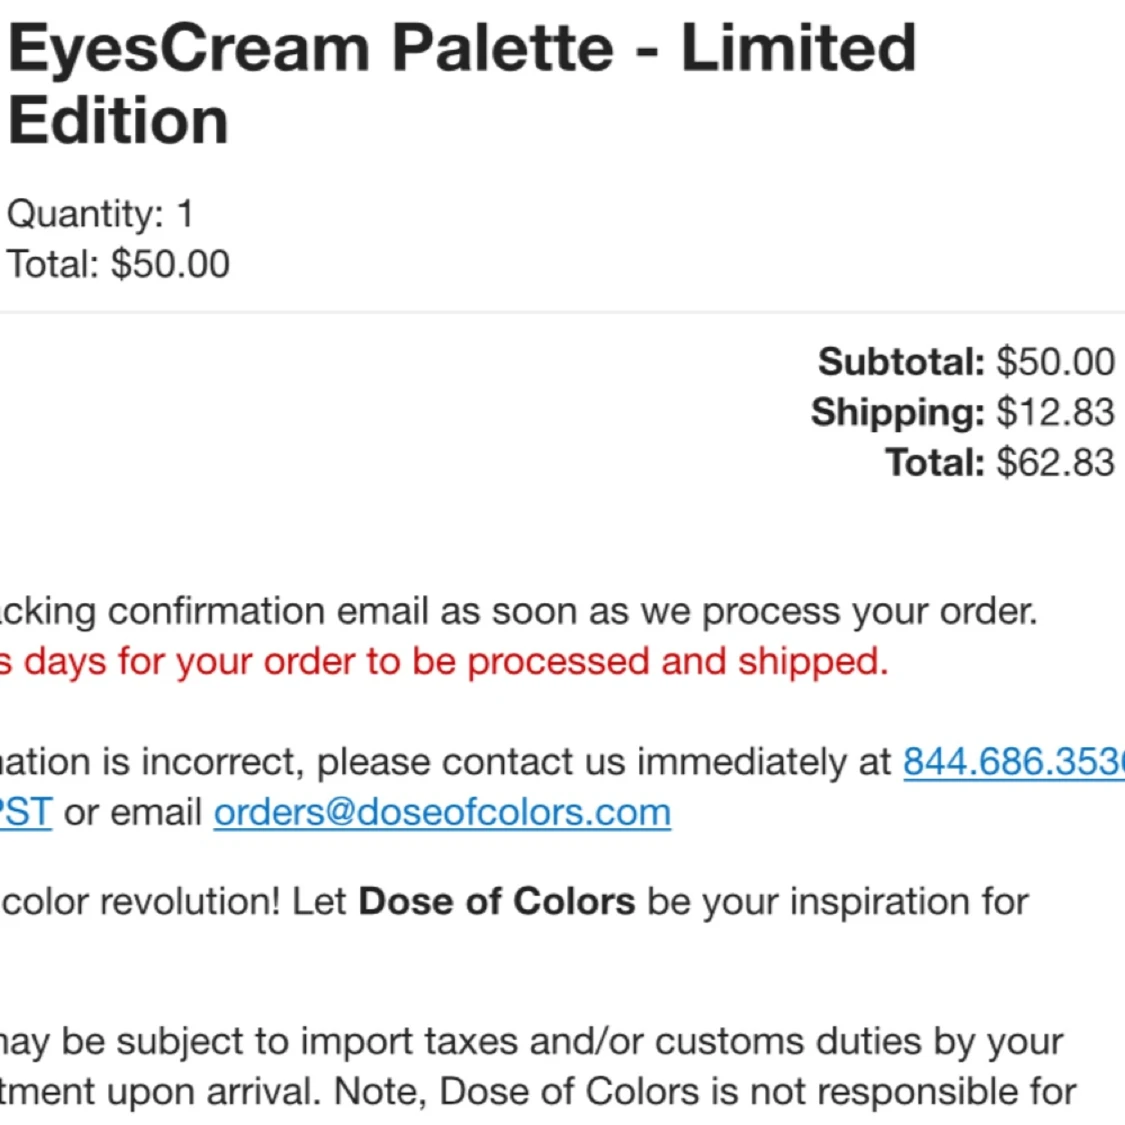The height and width of the screenshot is (1125, 1125).
Task: Click the $12.83 shipping amount
Action: pos(1055,412)
